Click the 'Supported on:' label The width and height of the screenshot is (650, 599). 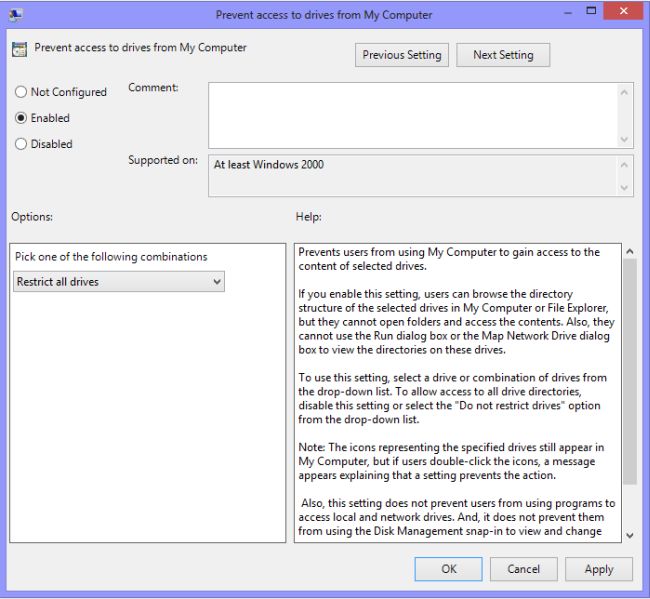(x=163, y=160)
